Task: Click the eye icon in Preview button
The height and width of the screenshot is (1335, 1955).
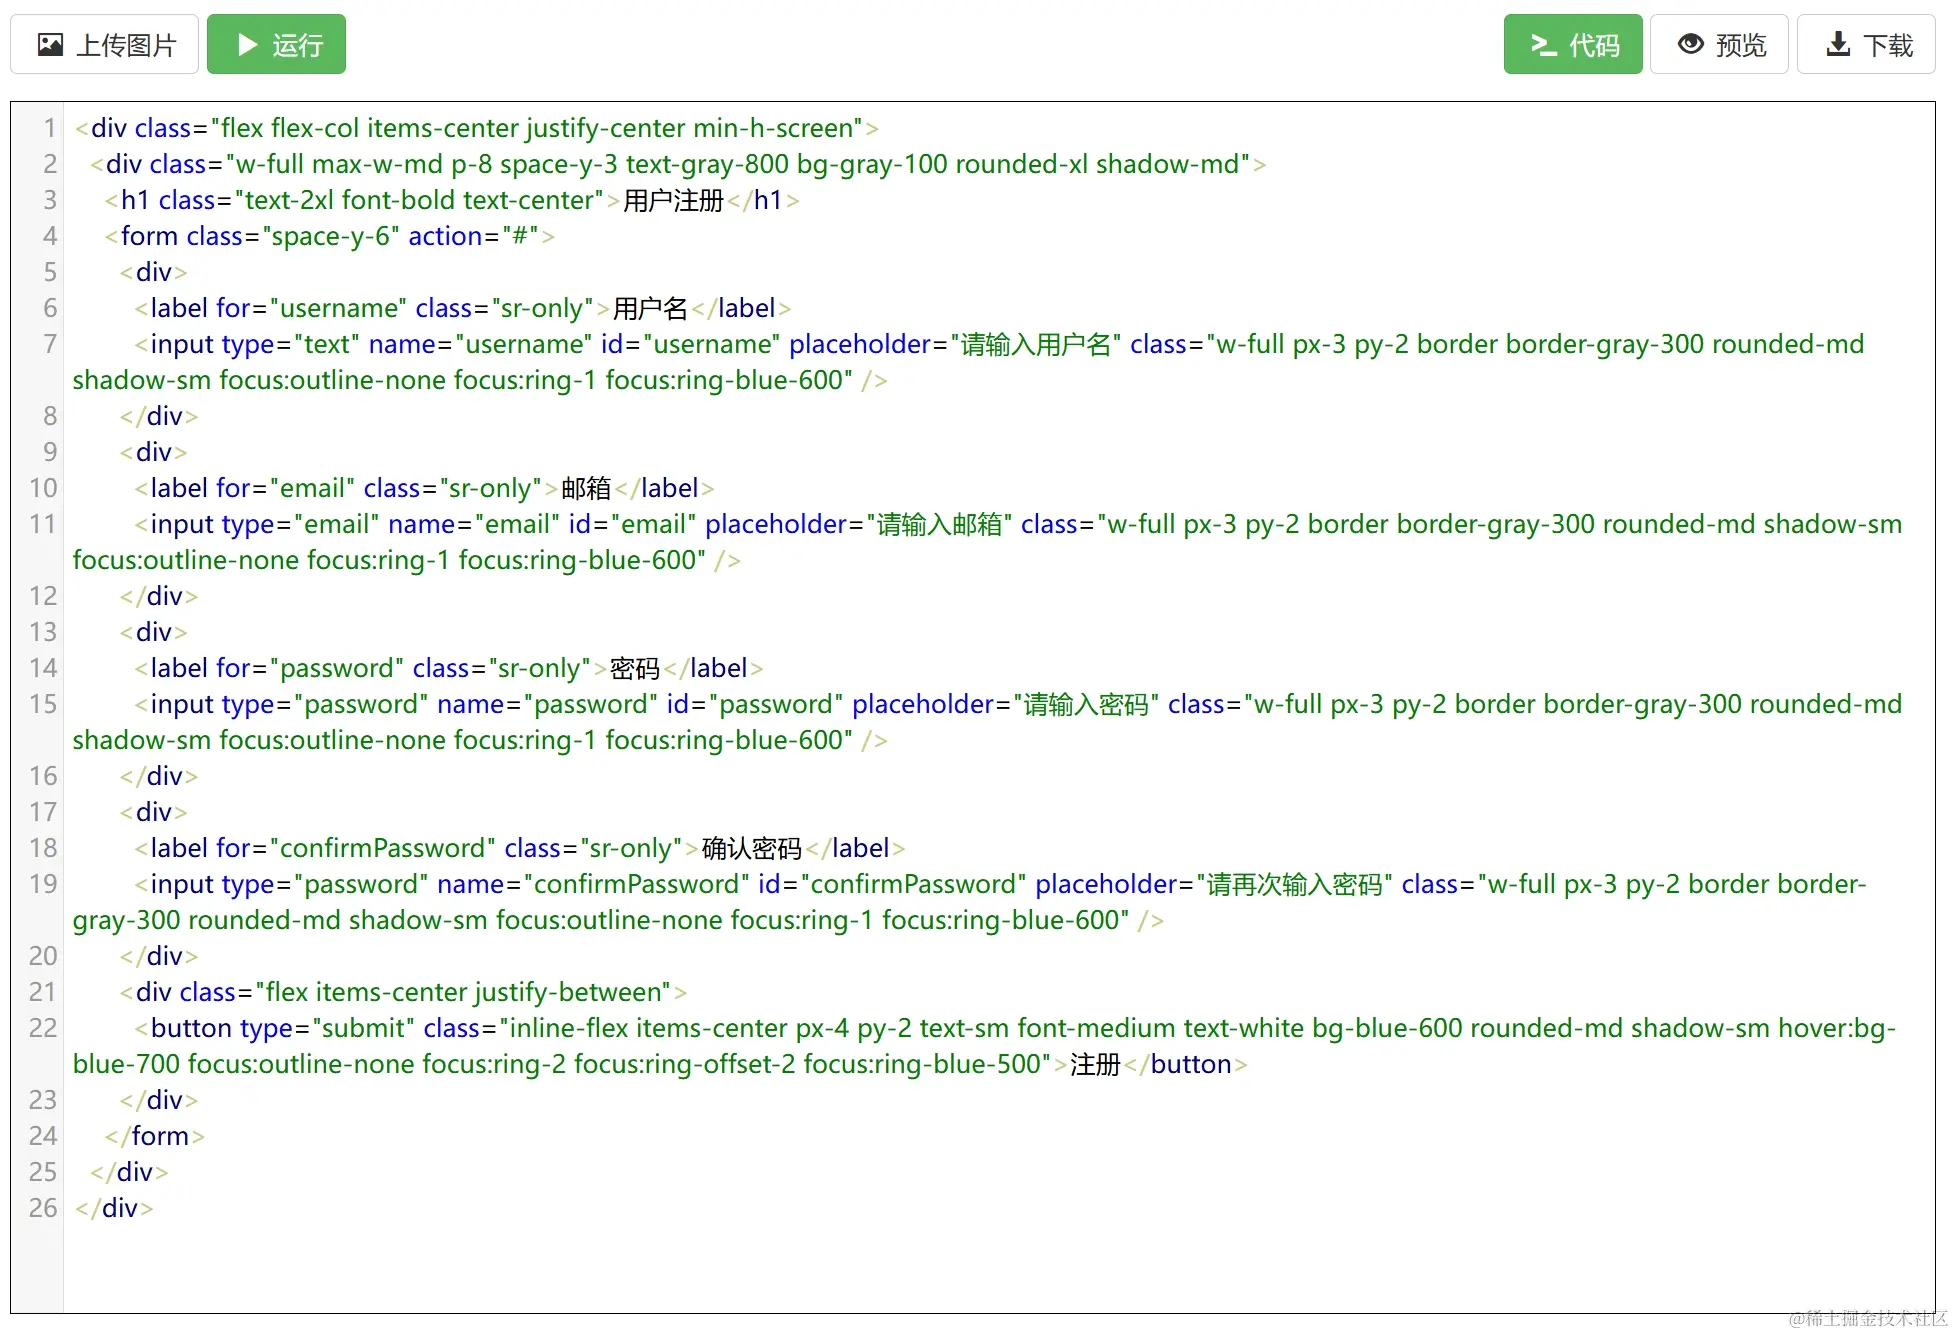Action: tap(1690, 45)
